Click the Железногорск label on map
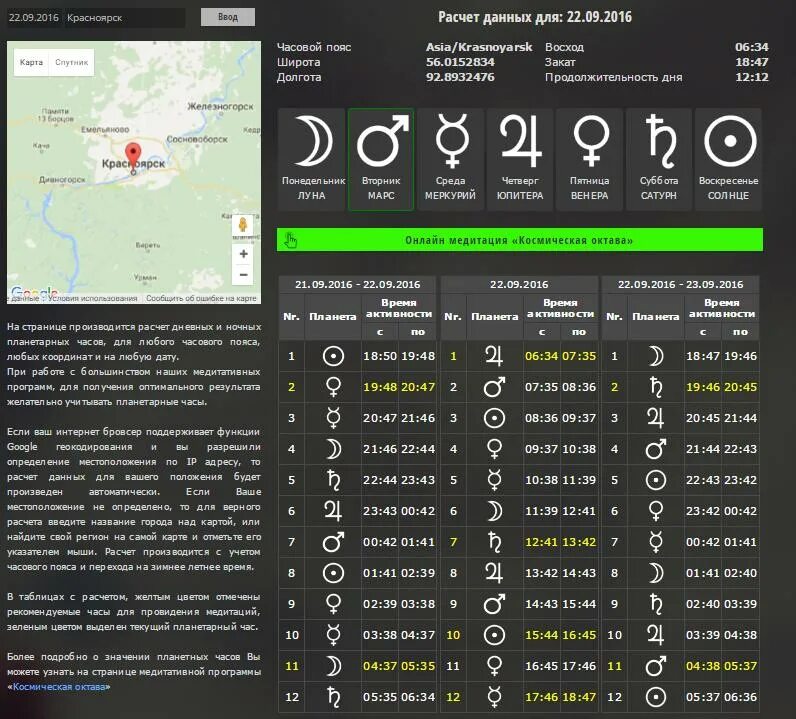 220,107
